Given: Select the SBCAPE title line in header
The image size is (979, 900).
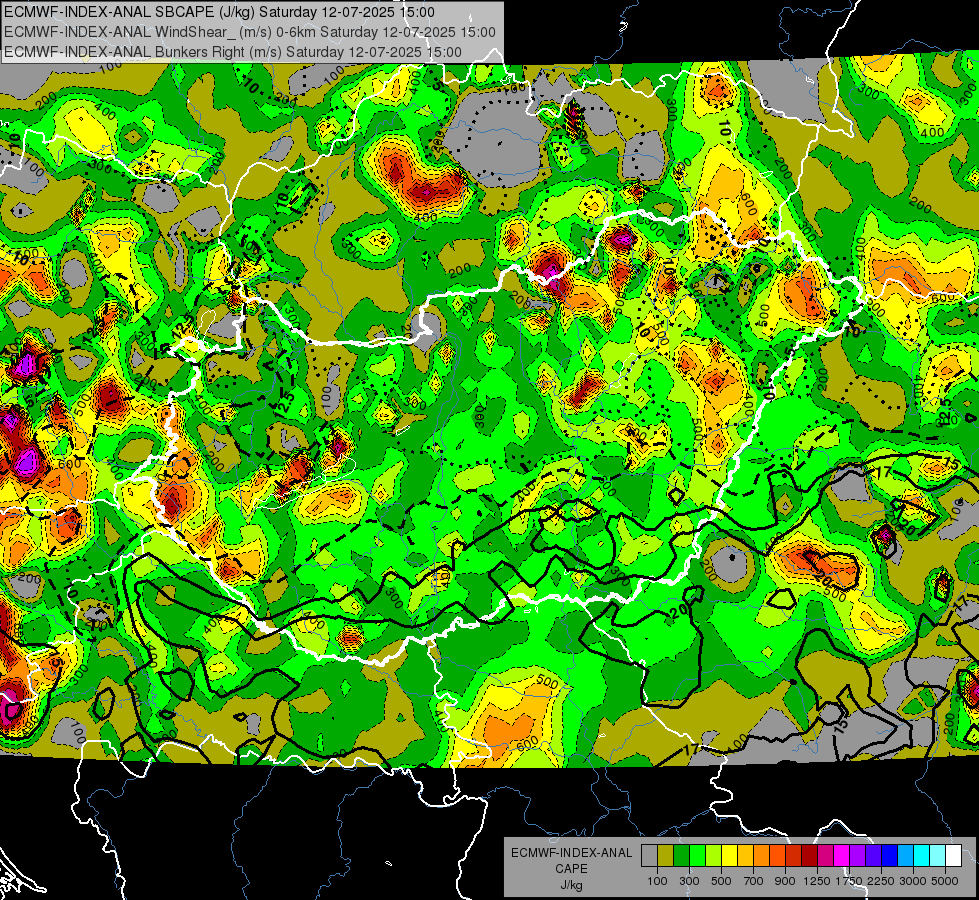Looking at the screenshot, I should [x=220, y=12].
